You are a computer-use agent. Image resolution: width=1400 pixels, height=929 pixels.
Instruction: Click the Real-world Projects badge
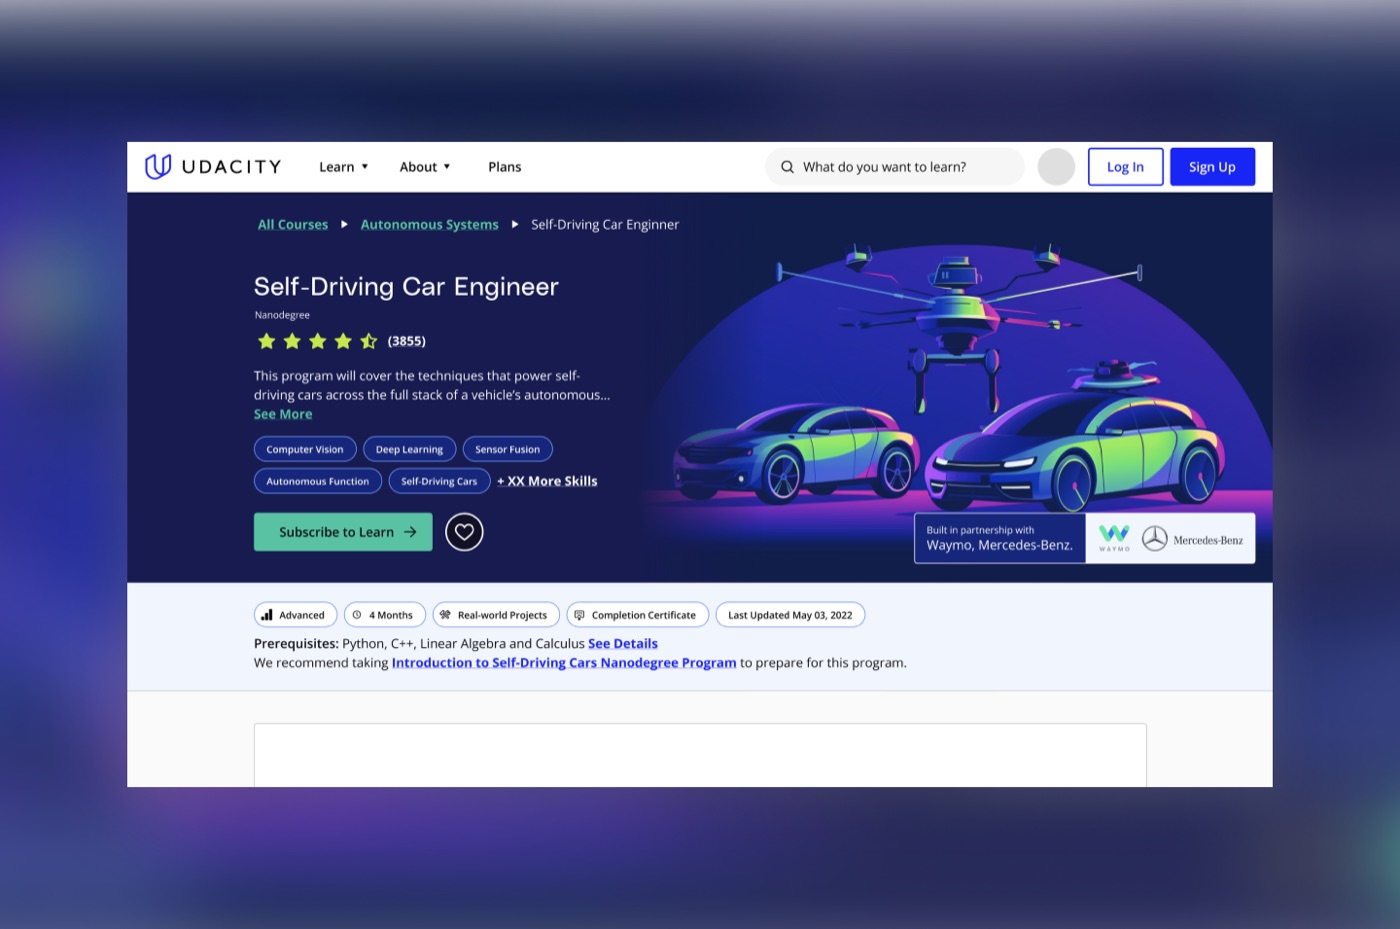(496, 615)
